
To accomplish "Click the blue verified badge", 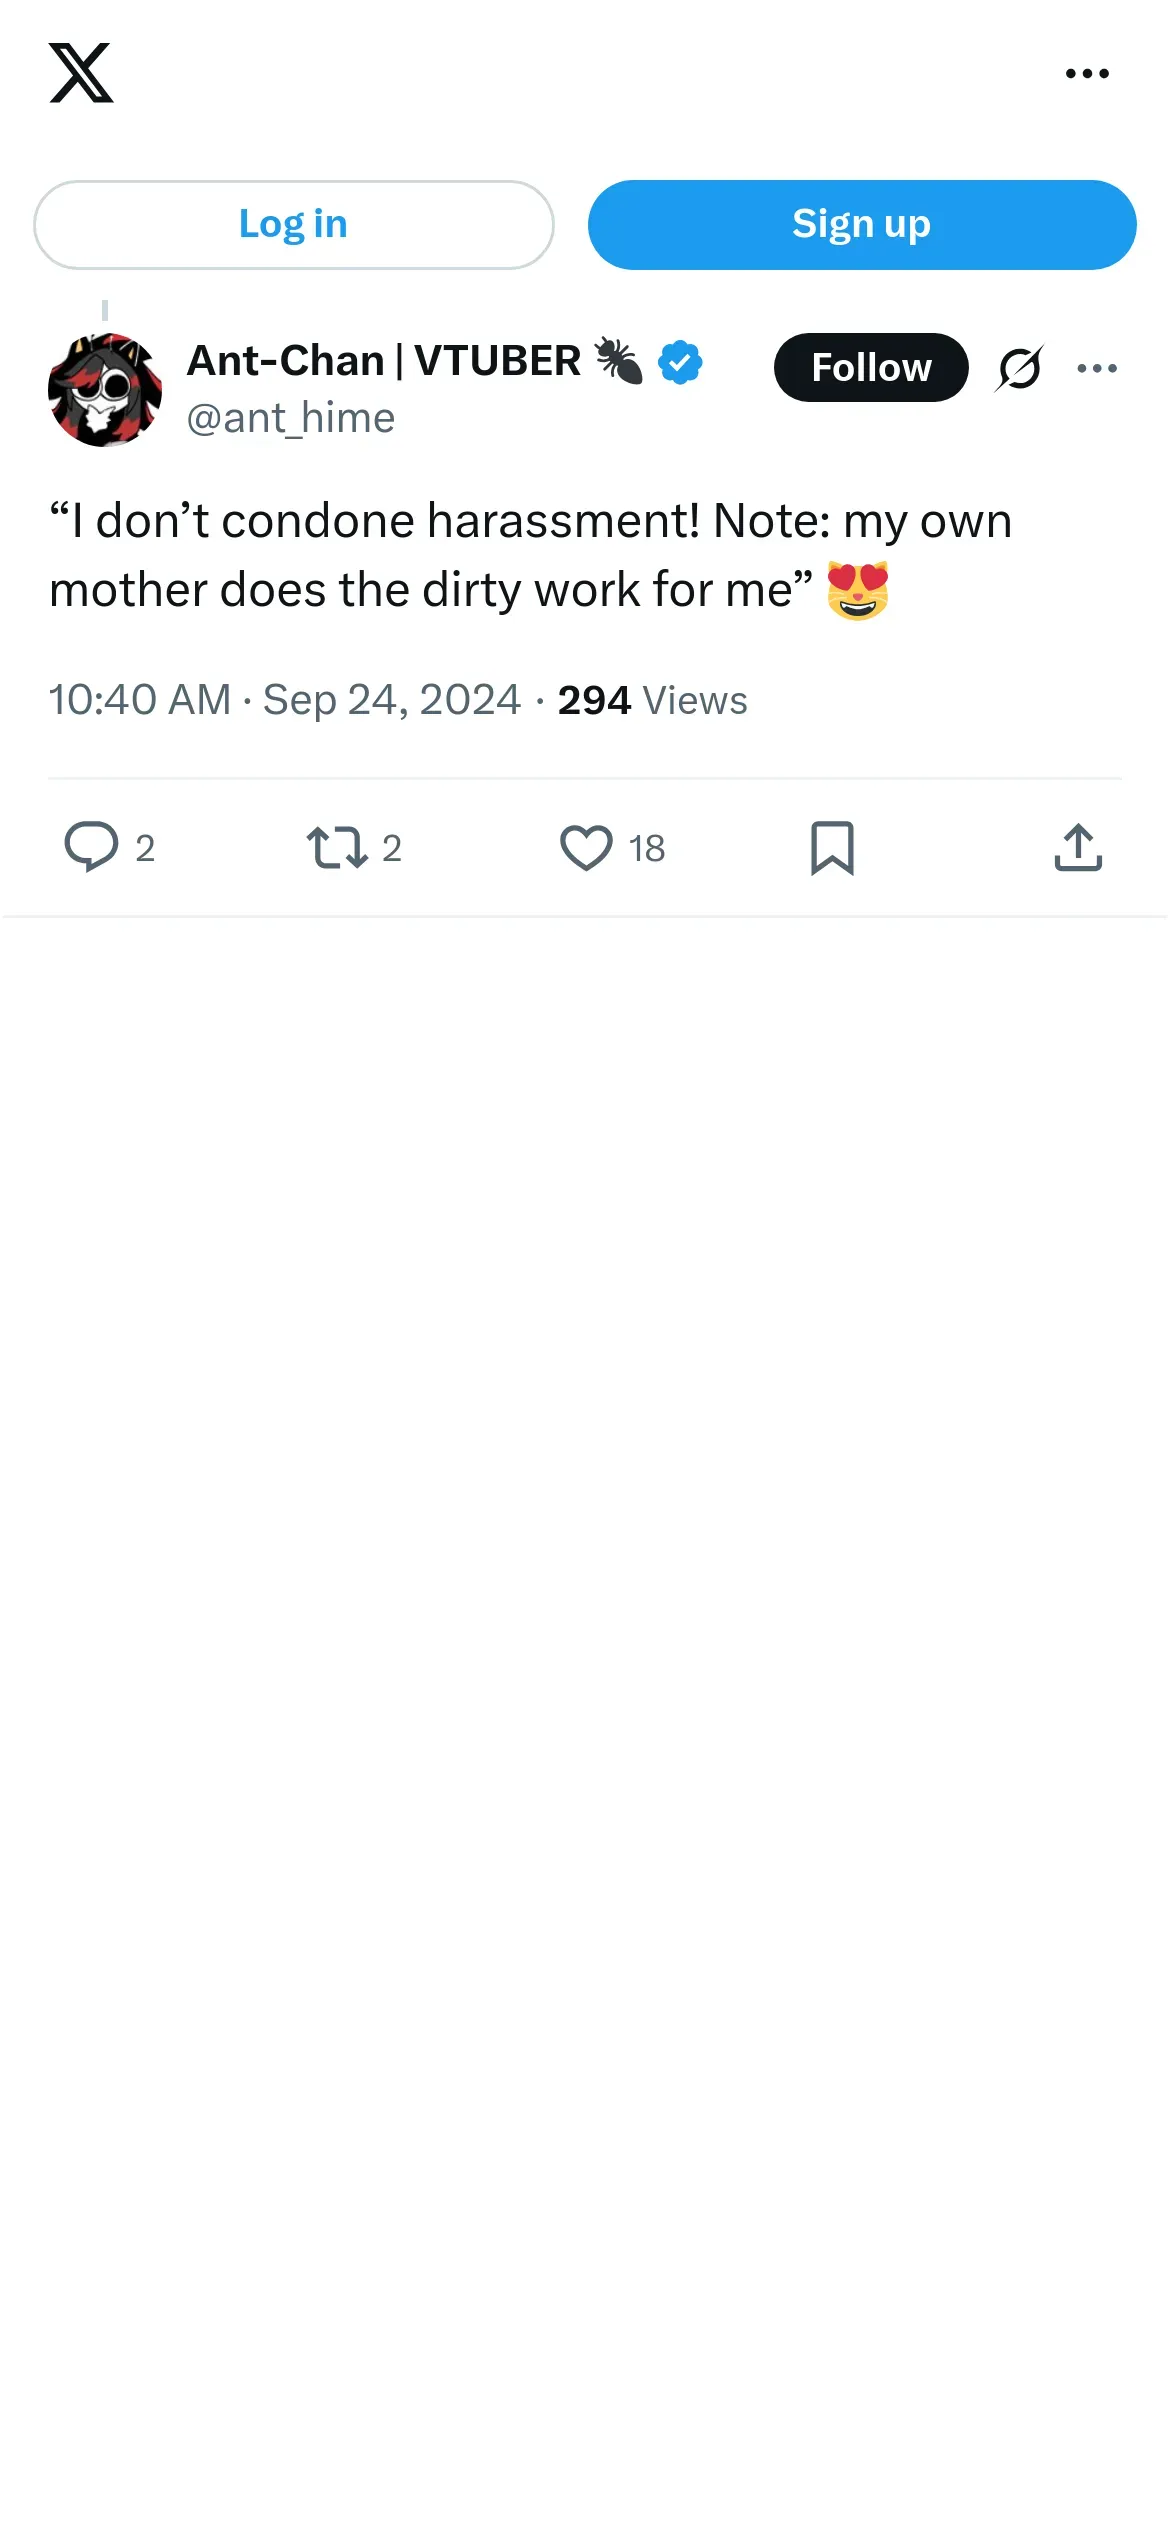I will click(680, 362).
